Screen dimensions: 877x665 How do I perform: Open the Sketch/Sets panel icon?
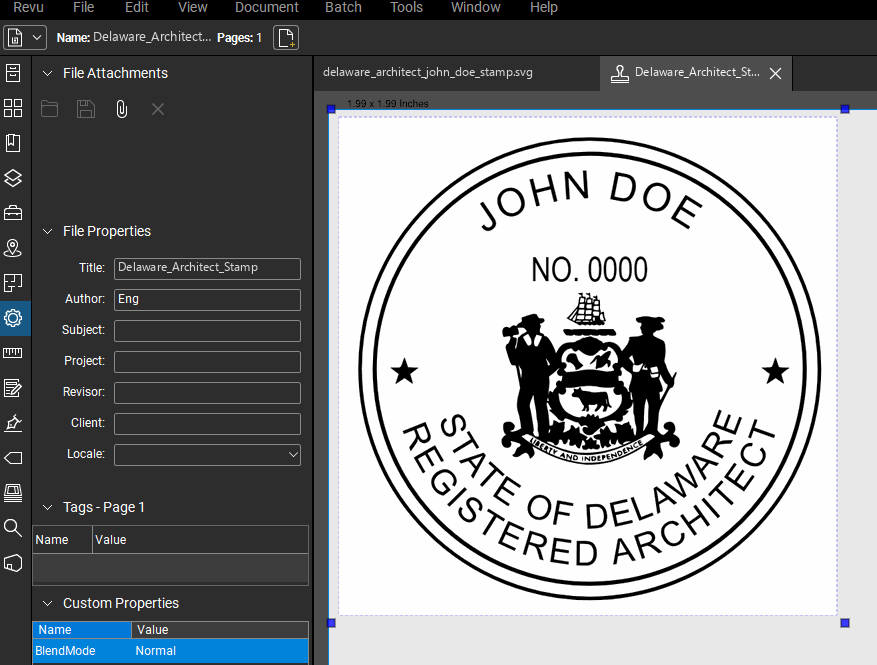pyautogui.click(x=13, y=283)
